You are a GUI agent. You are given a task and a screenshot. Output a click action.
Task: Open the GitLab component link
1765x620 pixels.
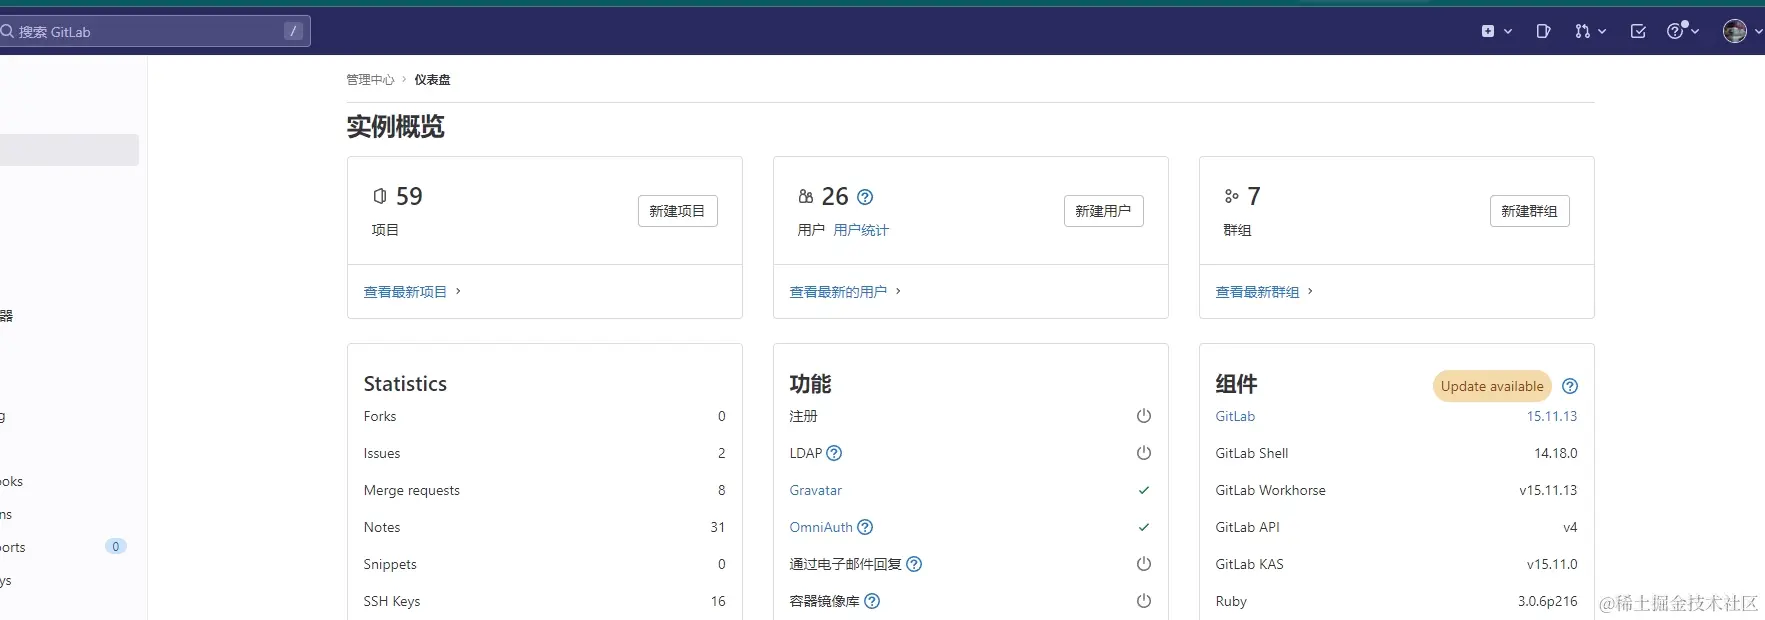[1235, 416]
